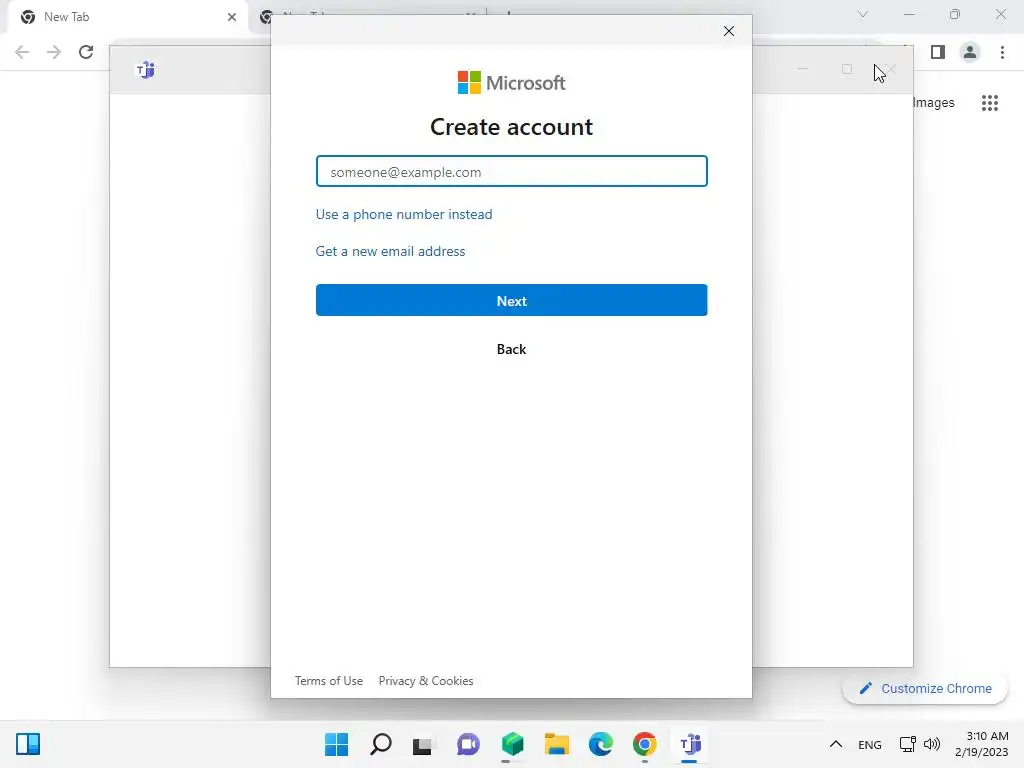Image resolution: width=1024 pixels, height=768 pixels.
Task: Click the blue Next button
Action: point(511,300)
